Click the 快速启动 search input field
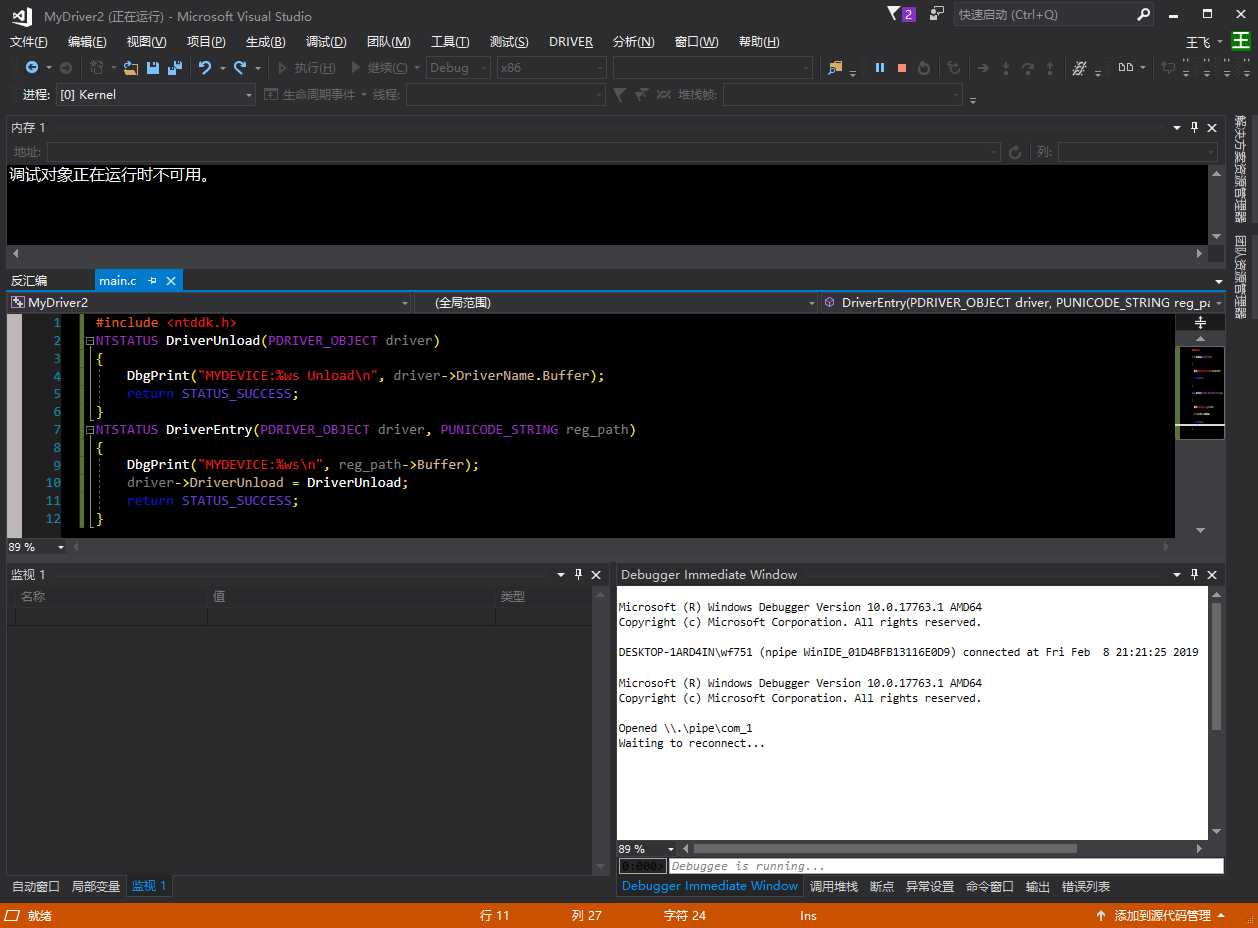 [x=1045, y=14]
